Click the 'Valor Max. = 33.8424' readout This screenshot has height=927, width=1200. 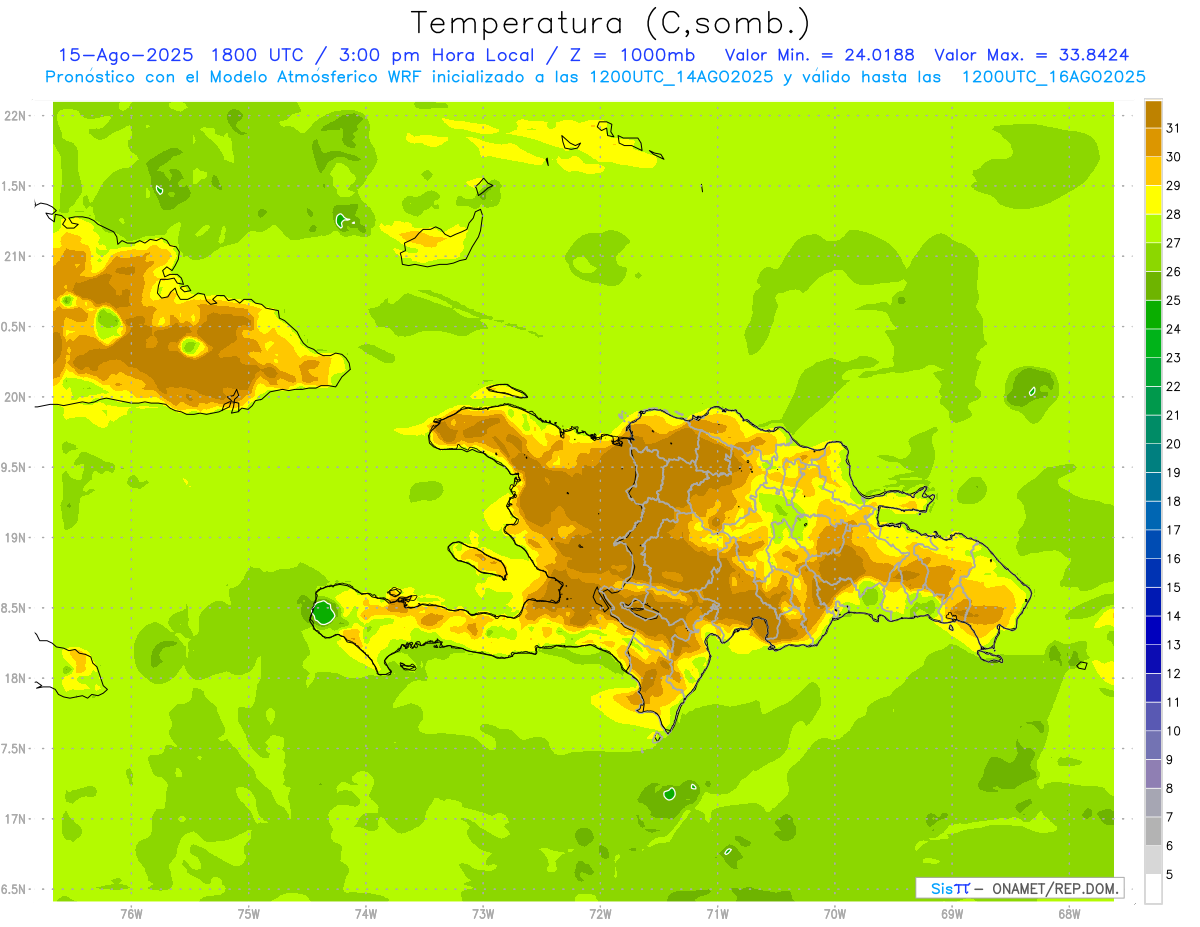pos(1032,55)
